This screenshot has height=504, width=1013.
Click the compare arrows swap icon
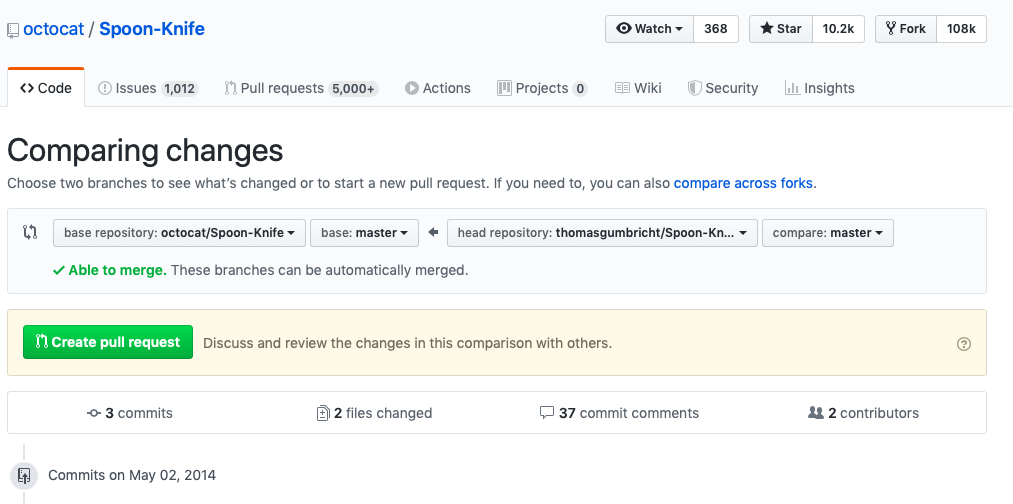point(30,233)
